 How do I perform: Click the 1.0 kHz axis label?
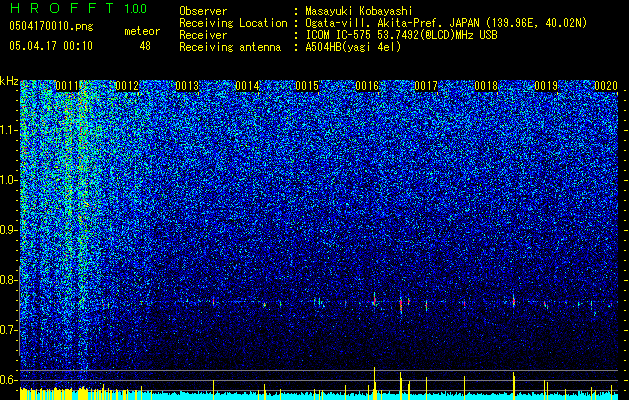pos(9,180)
